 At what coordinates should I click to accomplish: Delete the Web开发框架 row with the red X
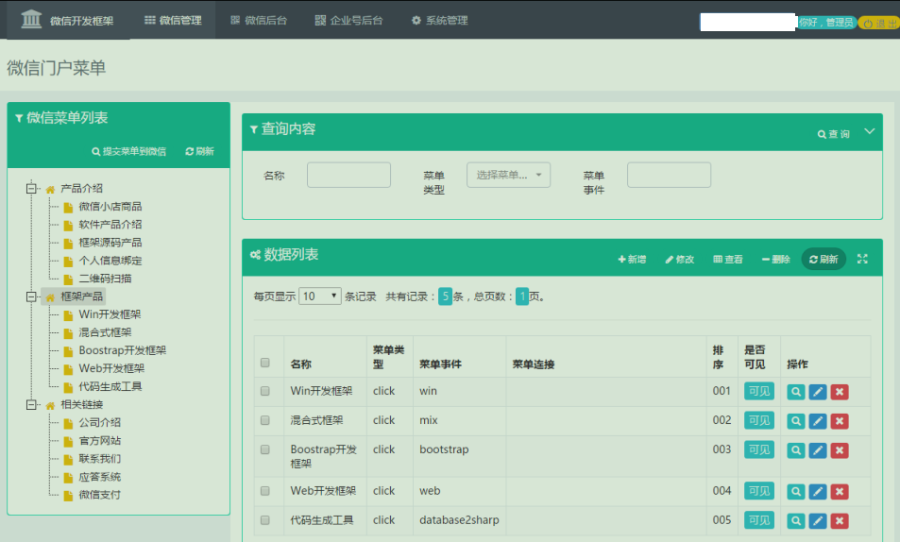click(x=839, y=492)
